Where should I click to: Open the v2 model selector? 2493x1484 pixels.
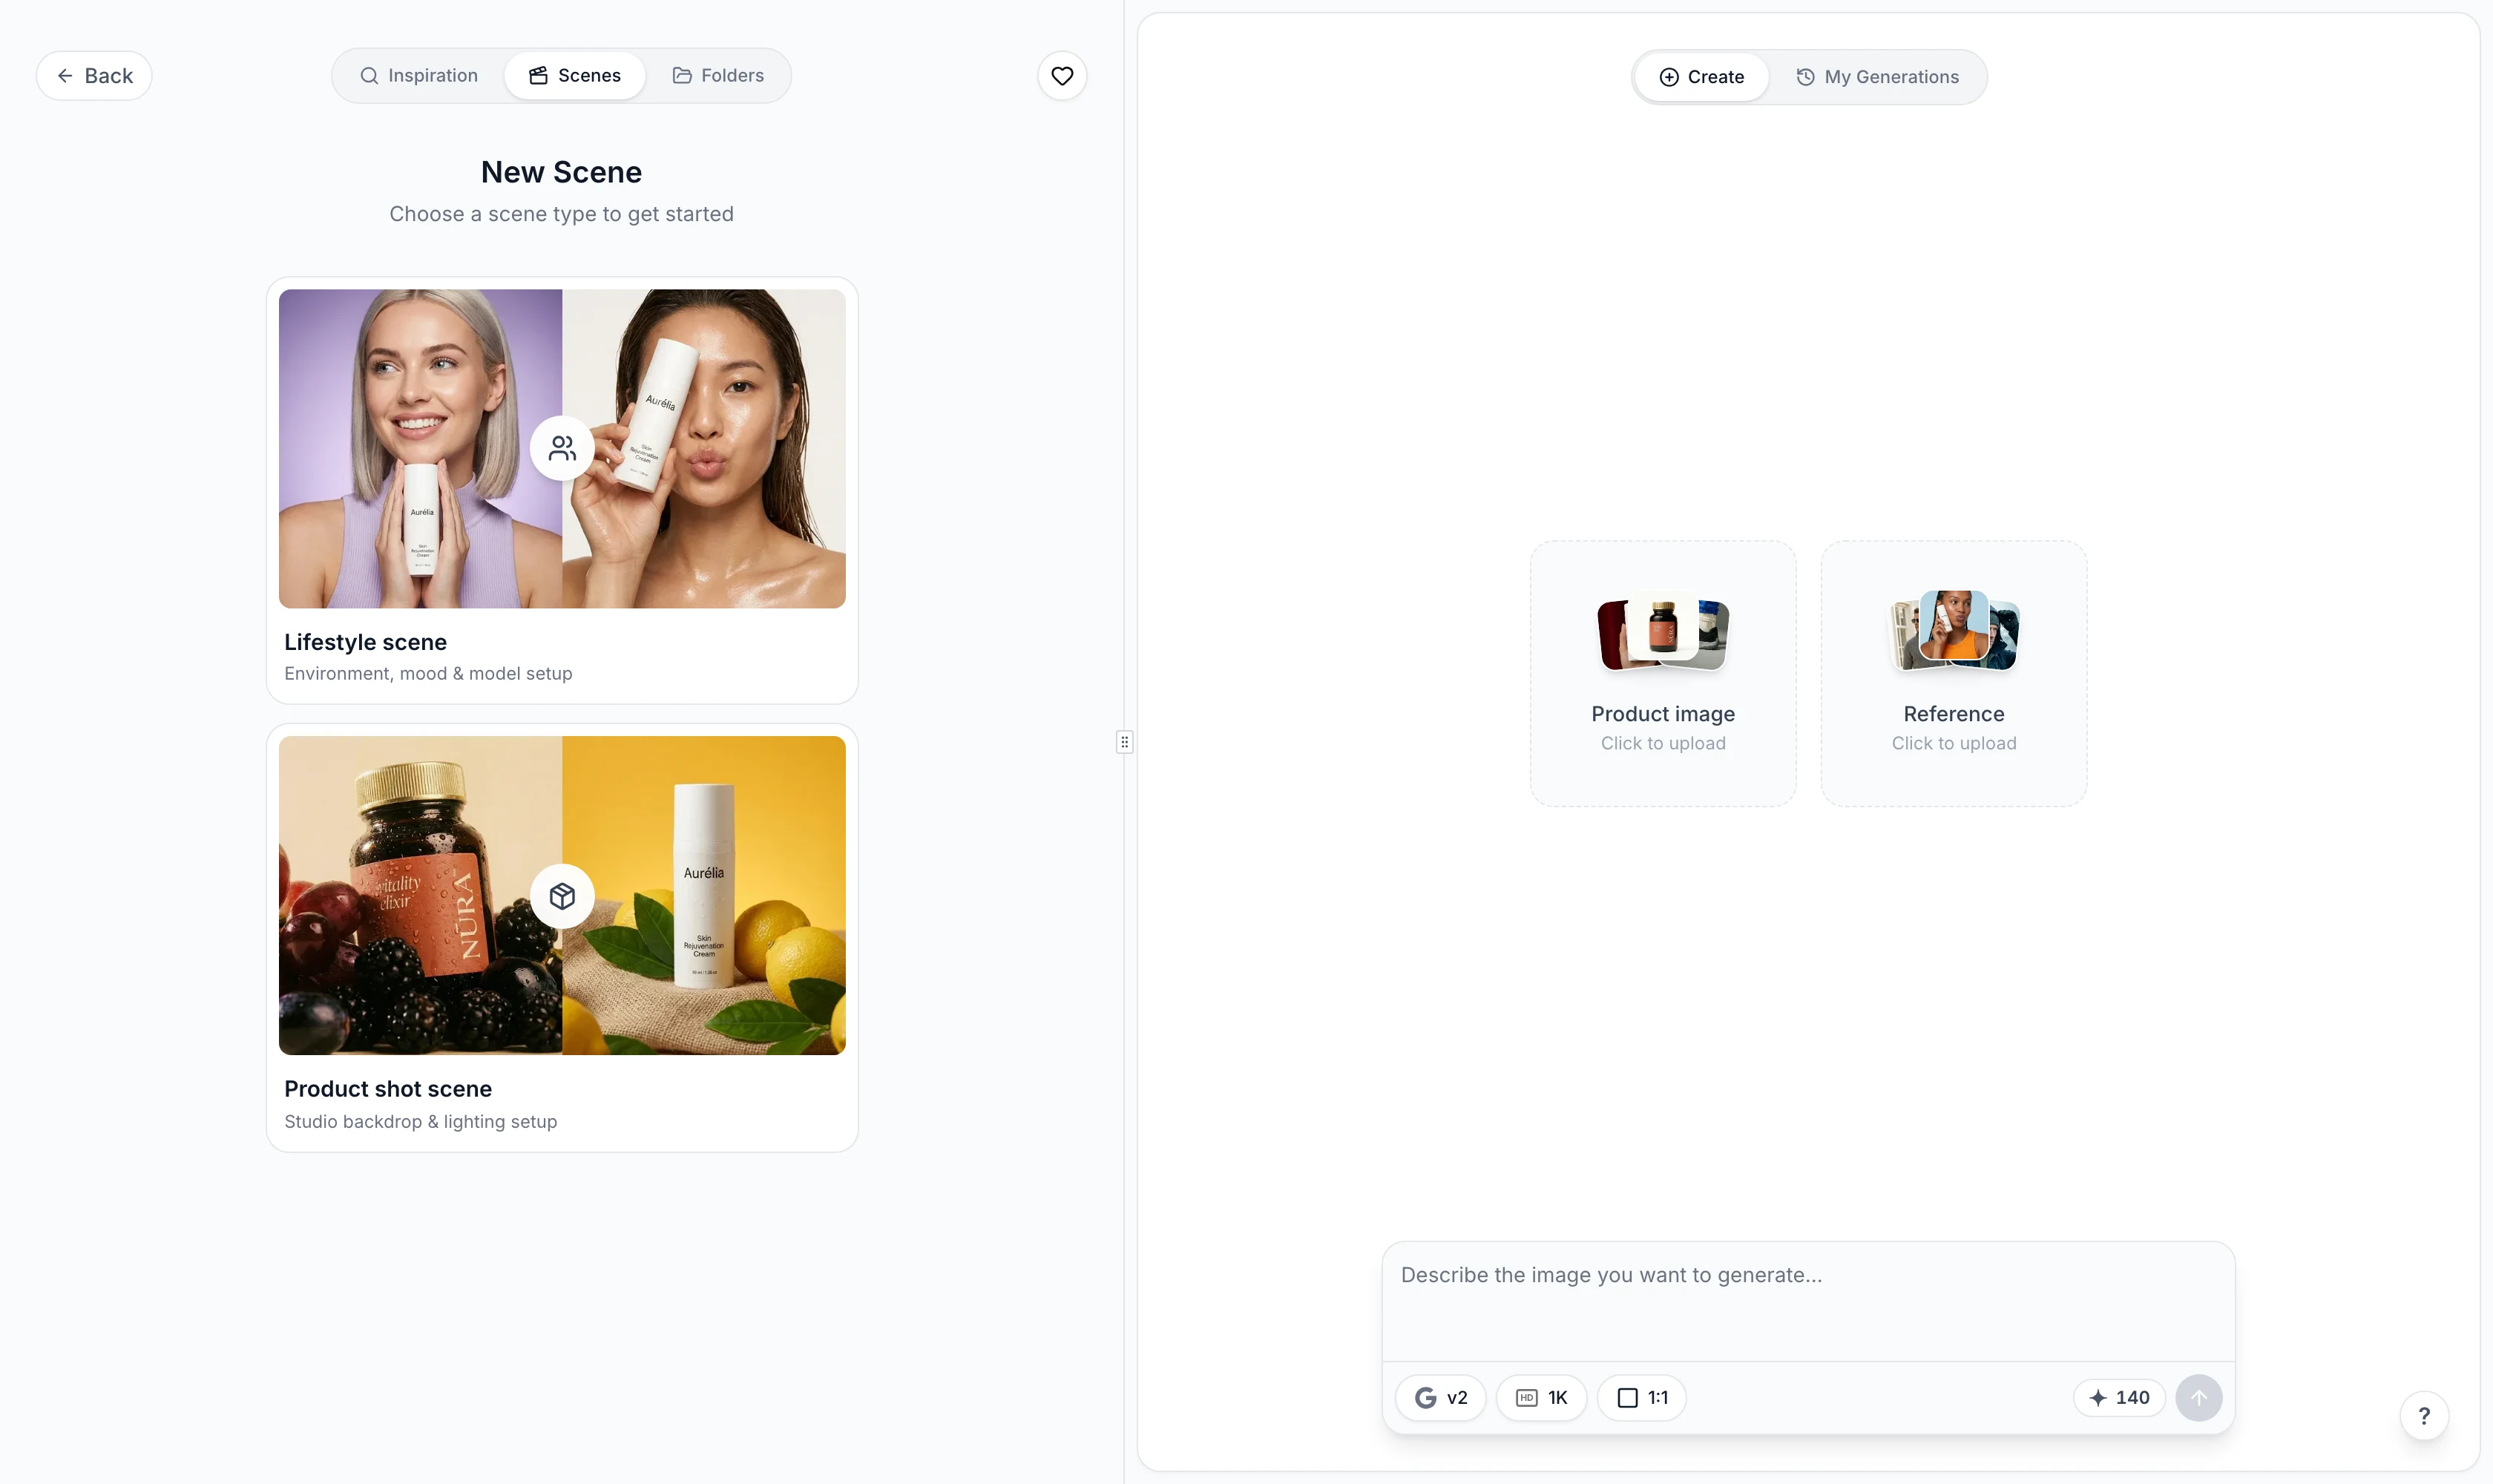(1441, 1397)
